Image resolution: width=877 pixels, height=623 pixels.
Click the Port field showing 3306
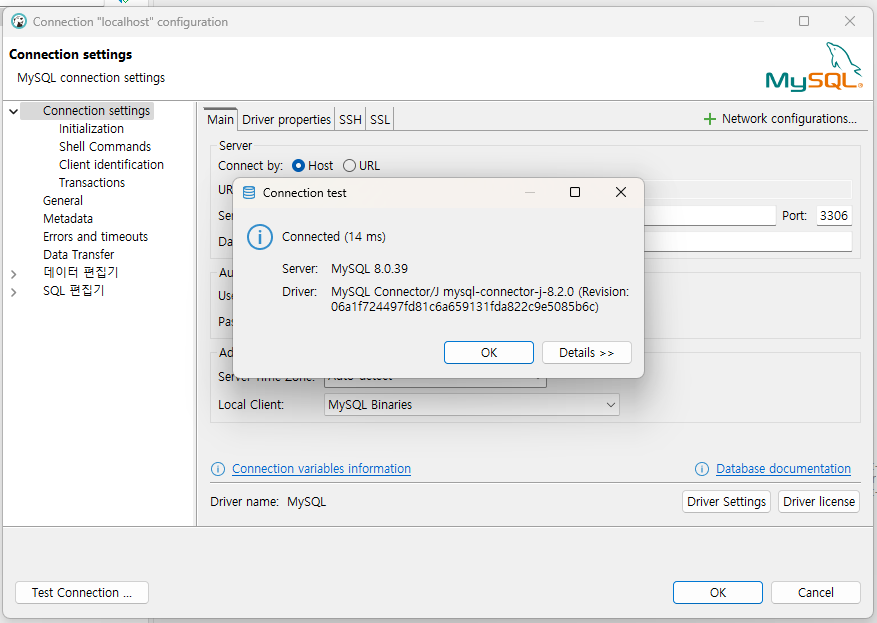point(833,215)
